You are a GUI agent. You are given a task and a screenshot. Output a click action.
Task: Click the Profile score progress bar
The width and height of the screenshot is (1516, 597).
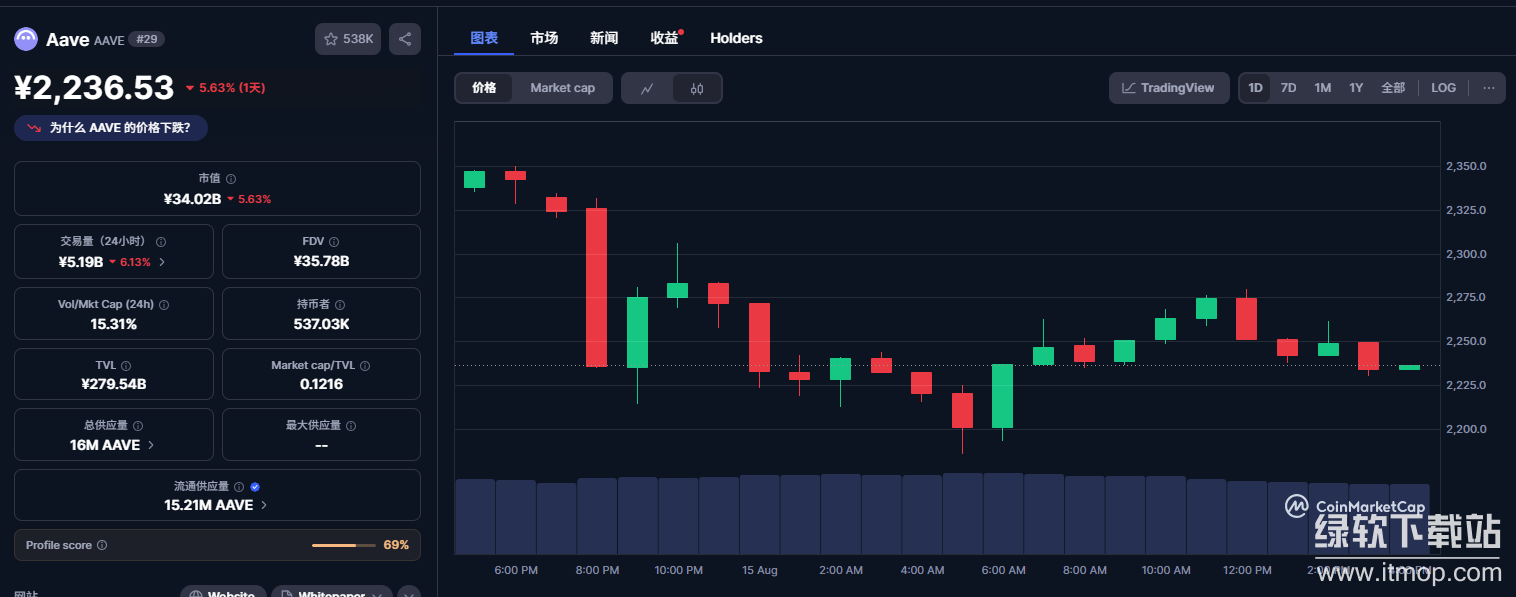[x=342, y=545]
